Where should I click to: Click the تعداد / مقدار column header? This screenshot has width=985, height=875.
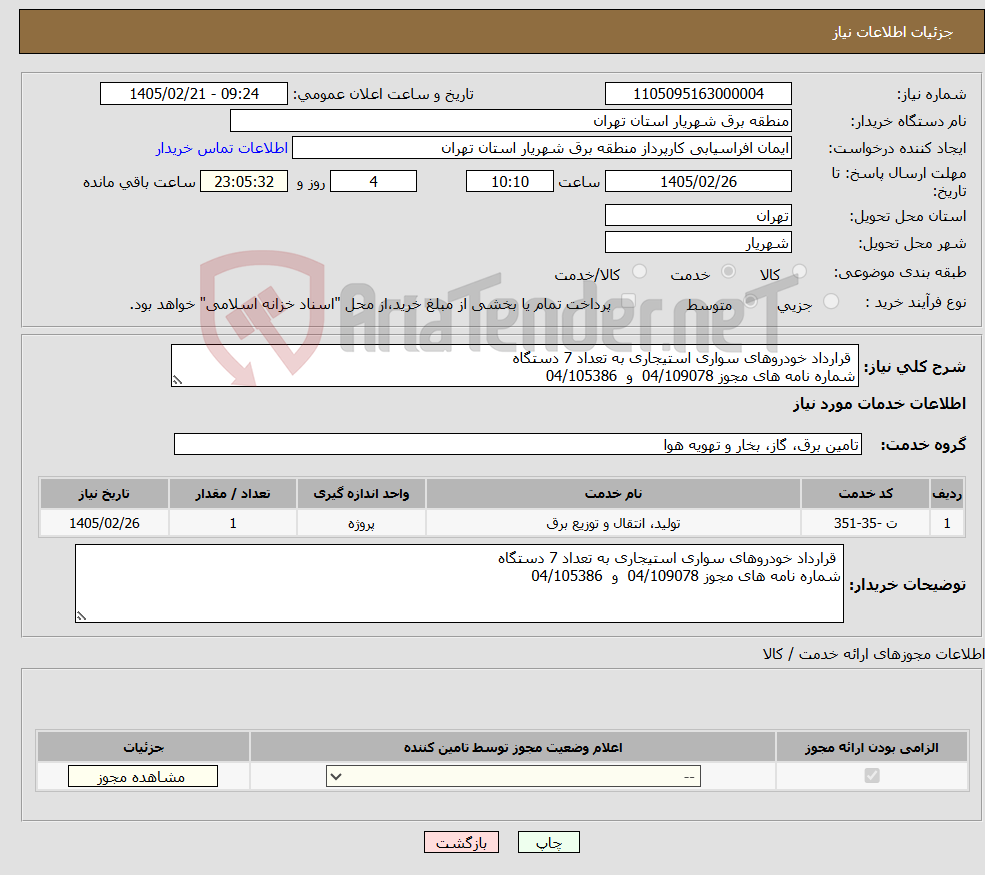tap(232, 494)
